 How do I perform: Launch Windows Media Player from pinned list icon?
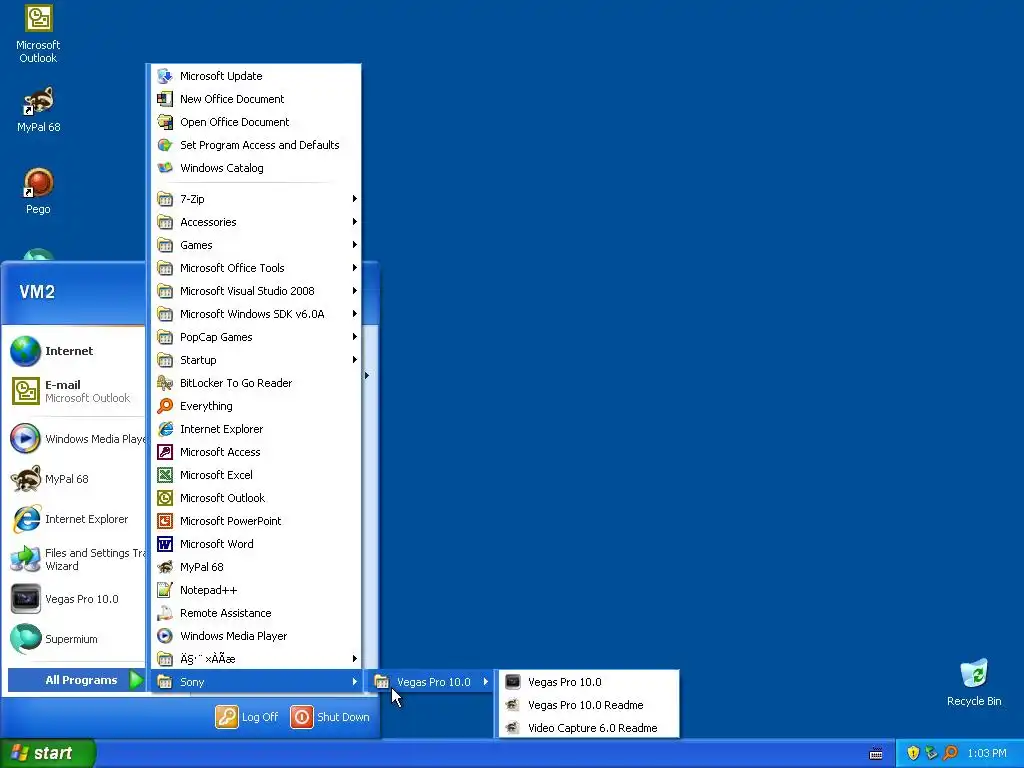pos(25,439)
